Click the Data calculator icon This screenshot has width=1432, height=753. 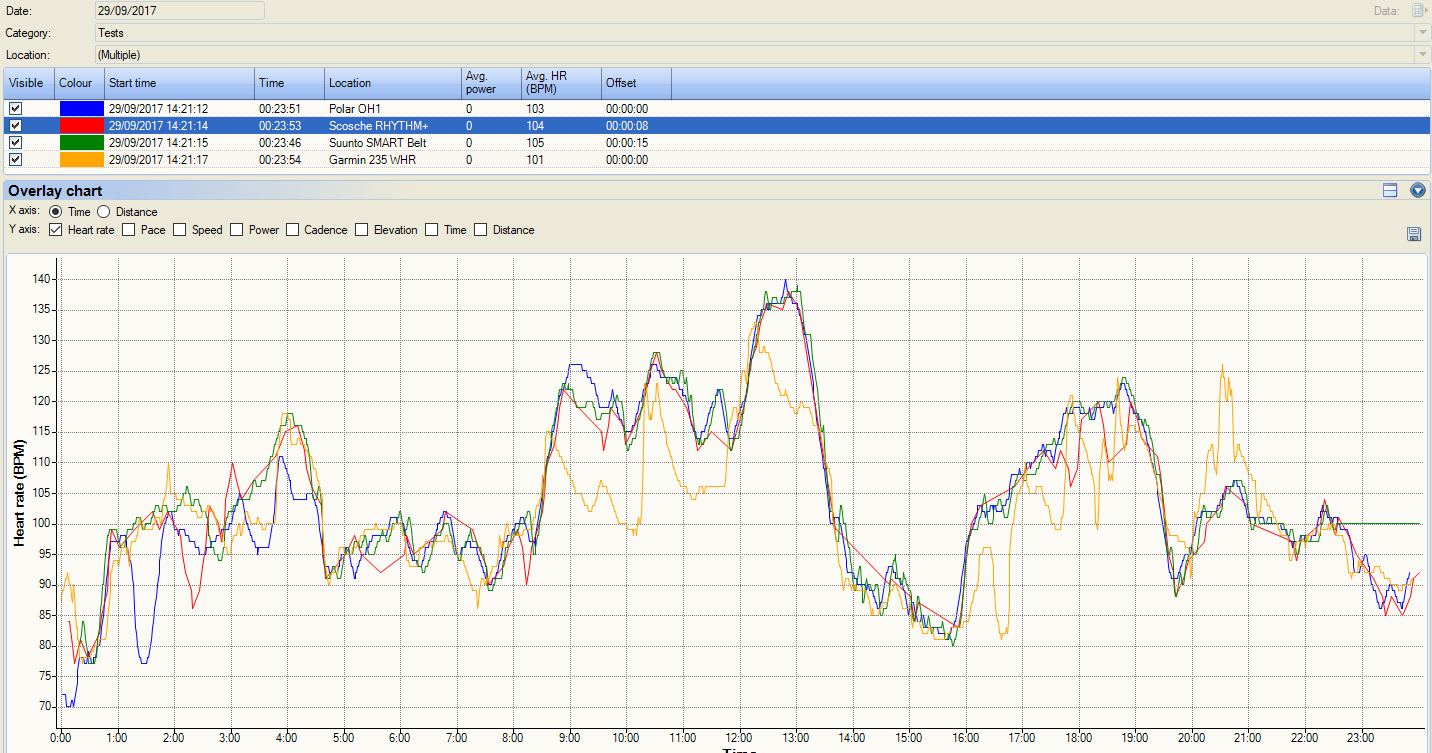pos(1419,11)
